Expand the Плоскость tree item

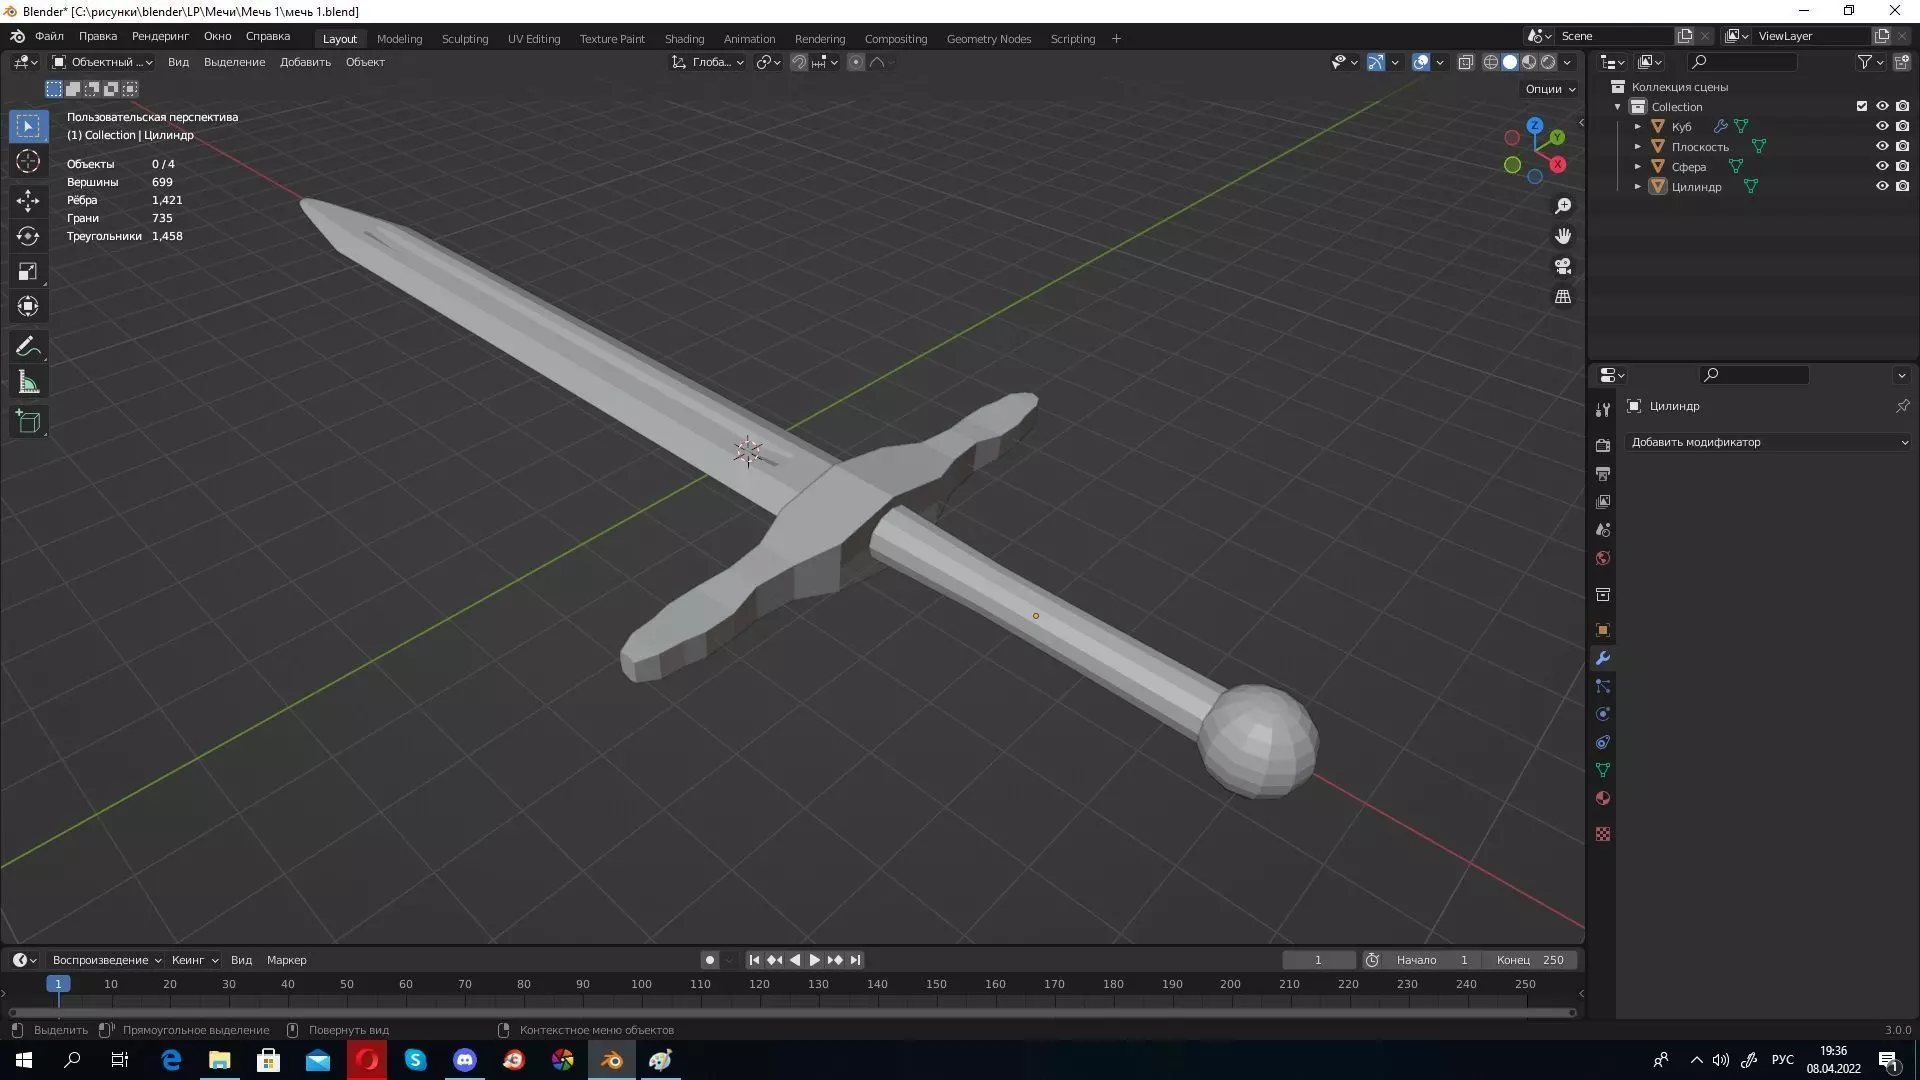[x=1638, y=146]
